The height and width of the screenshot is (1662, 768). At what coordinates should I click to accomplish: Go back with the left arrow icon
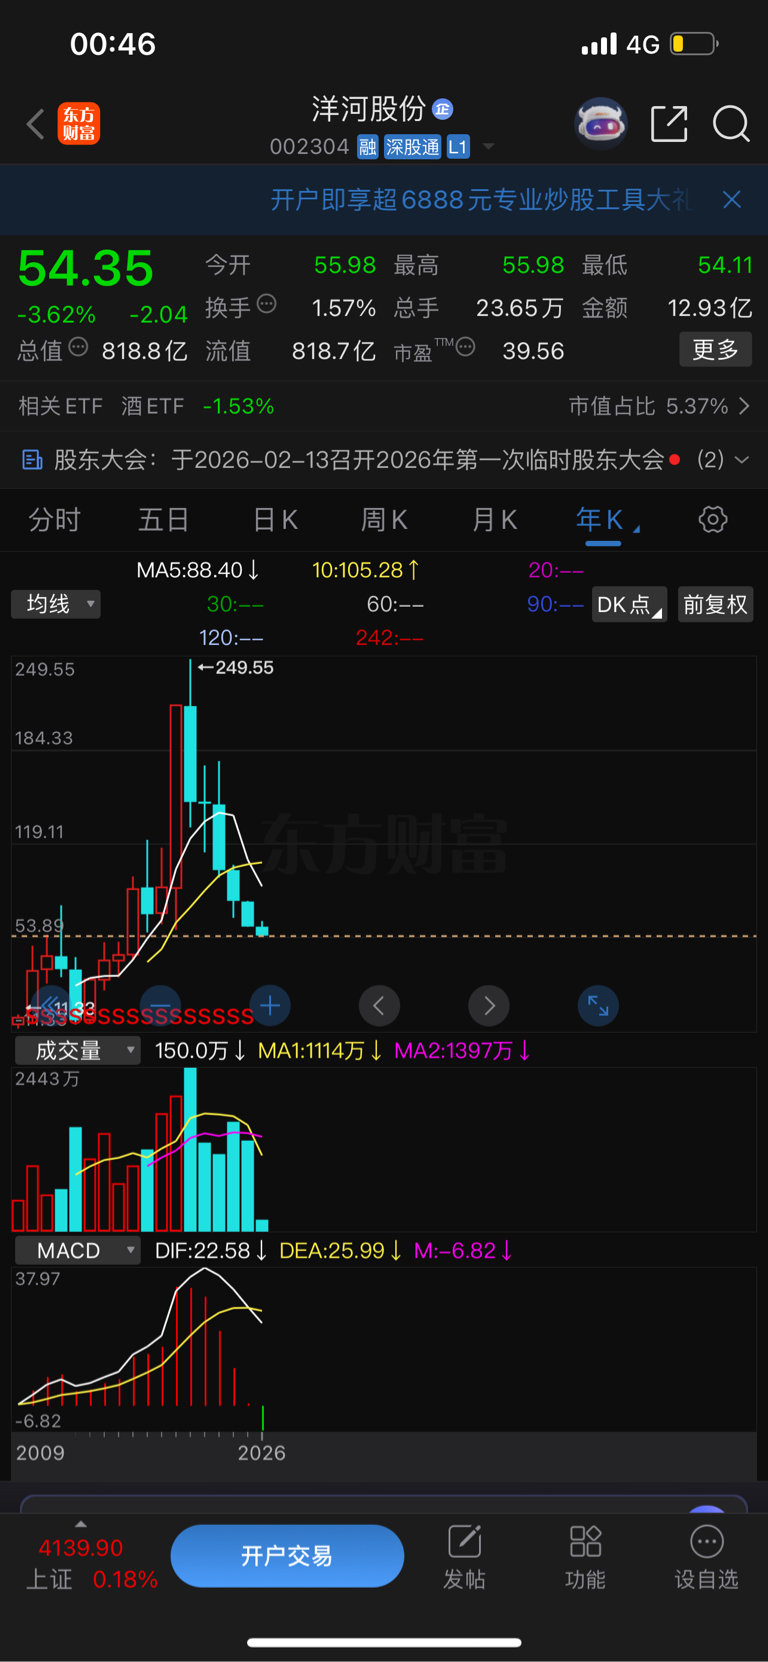click(x=35, y=124)
